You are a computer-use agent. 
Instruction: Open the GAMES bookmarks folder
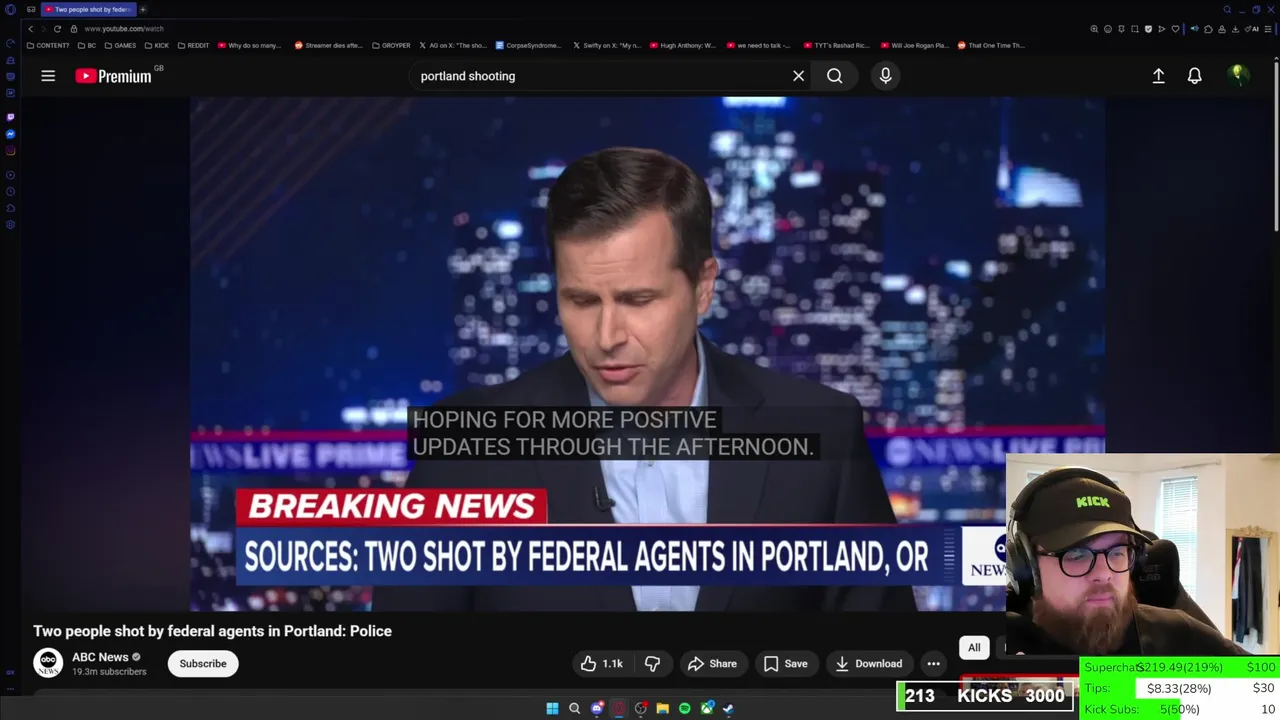[x=120, y=45]
